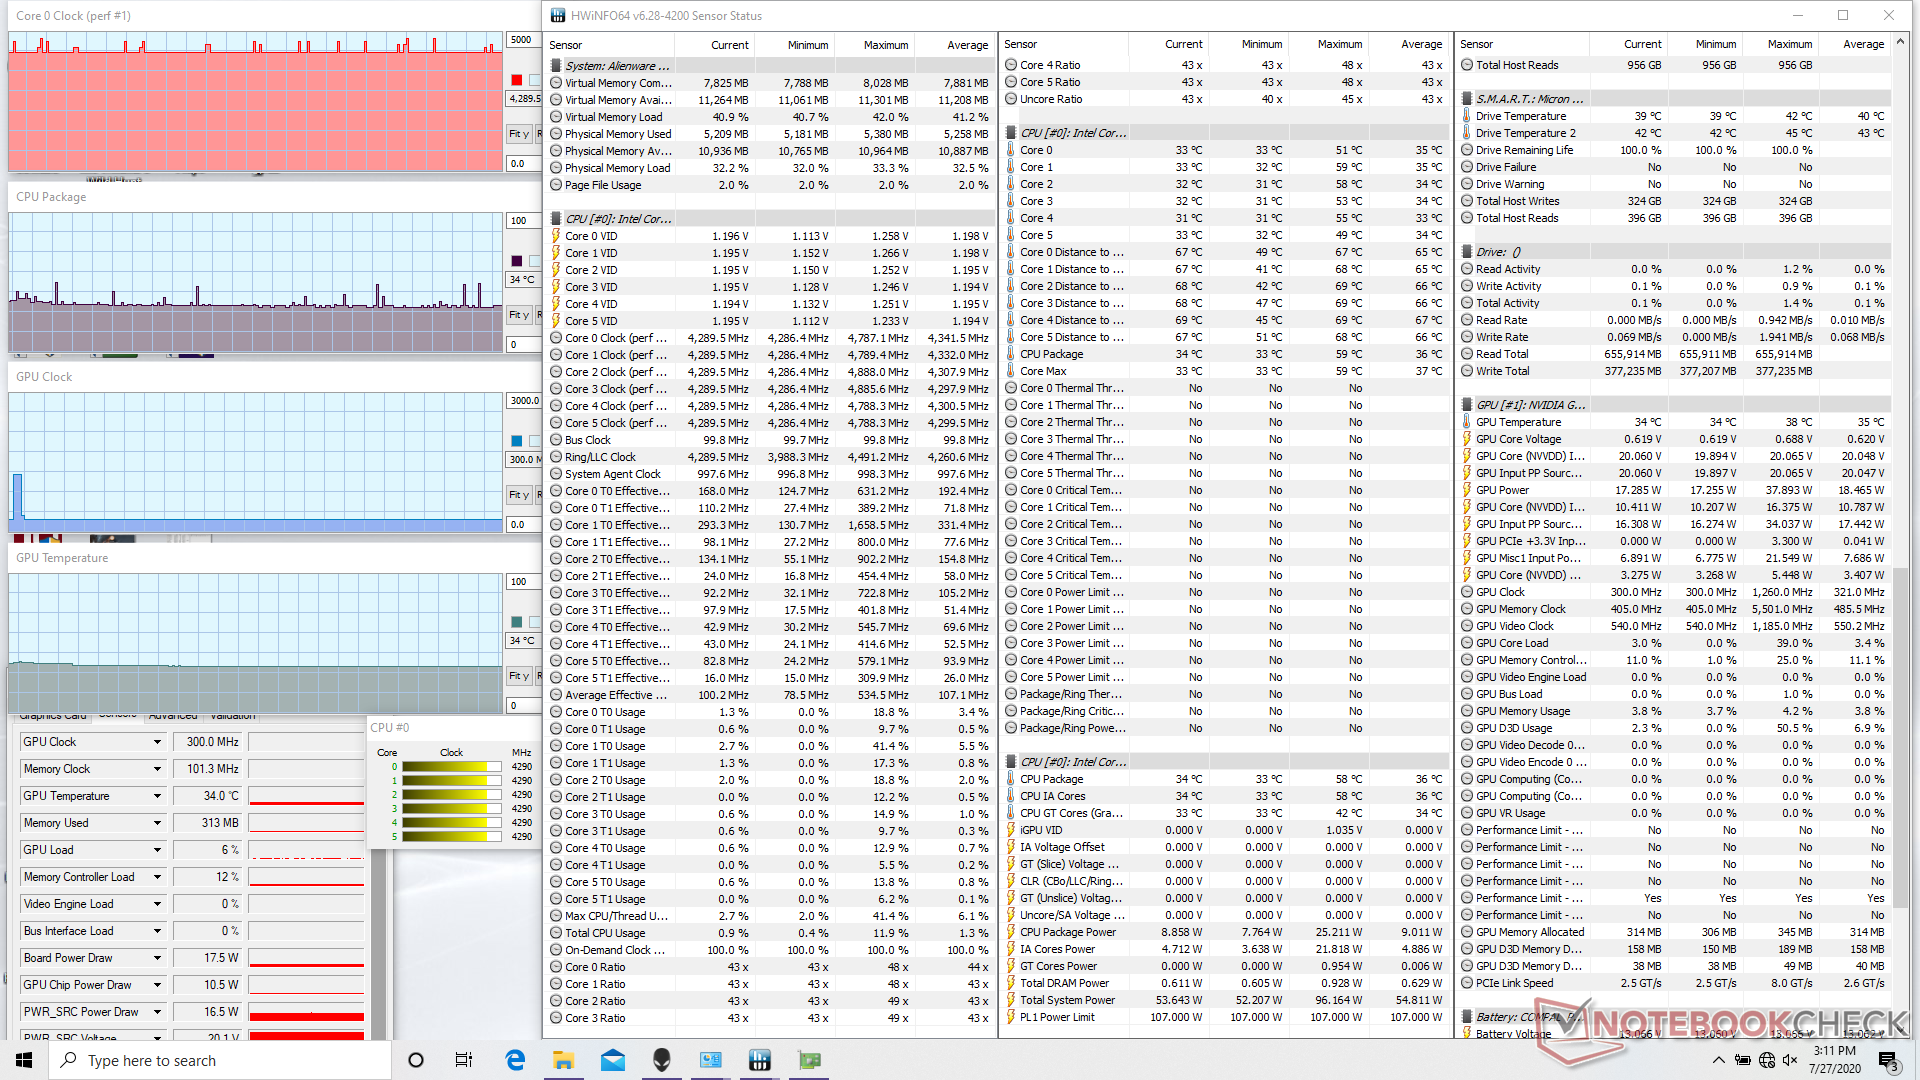This screenshot has width=1920, height=1080.
Task: Open Microsoft Edge from the taskbar
Action: click(x=515, y=1060)
